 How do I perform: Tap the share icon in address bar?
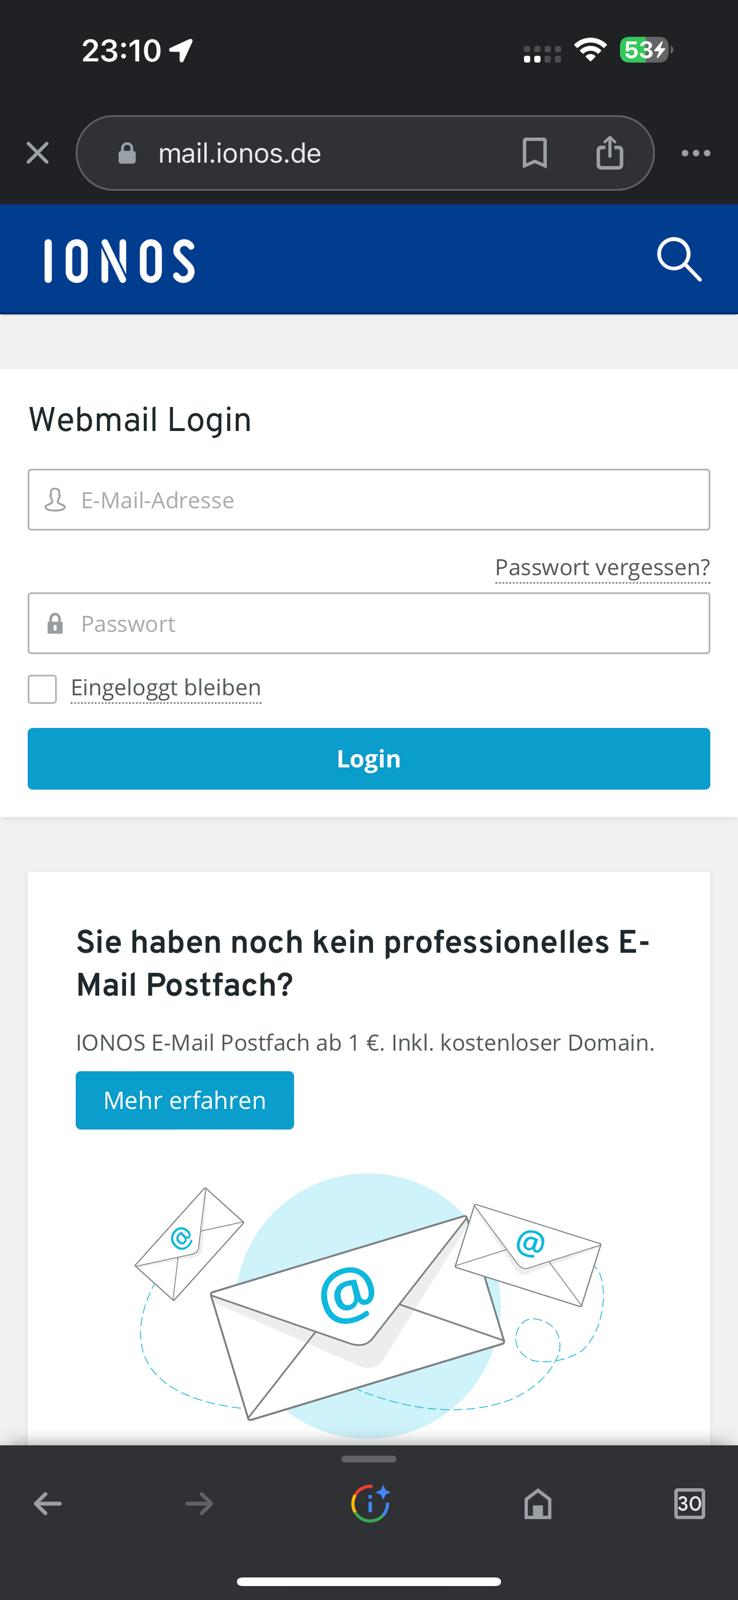[609, 153]
